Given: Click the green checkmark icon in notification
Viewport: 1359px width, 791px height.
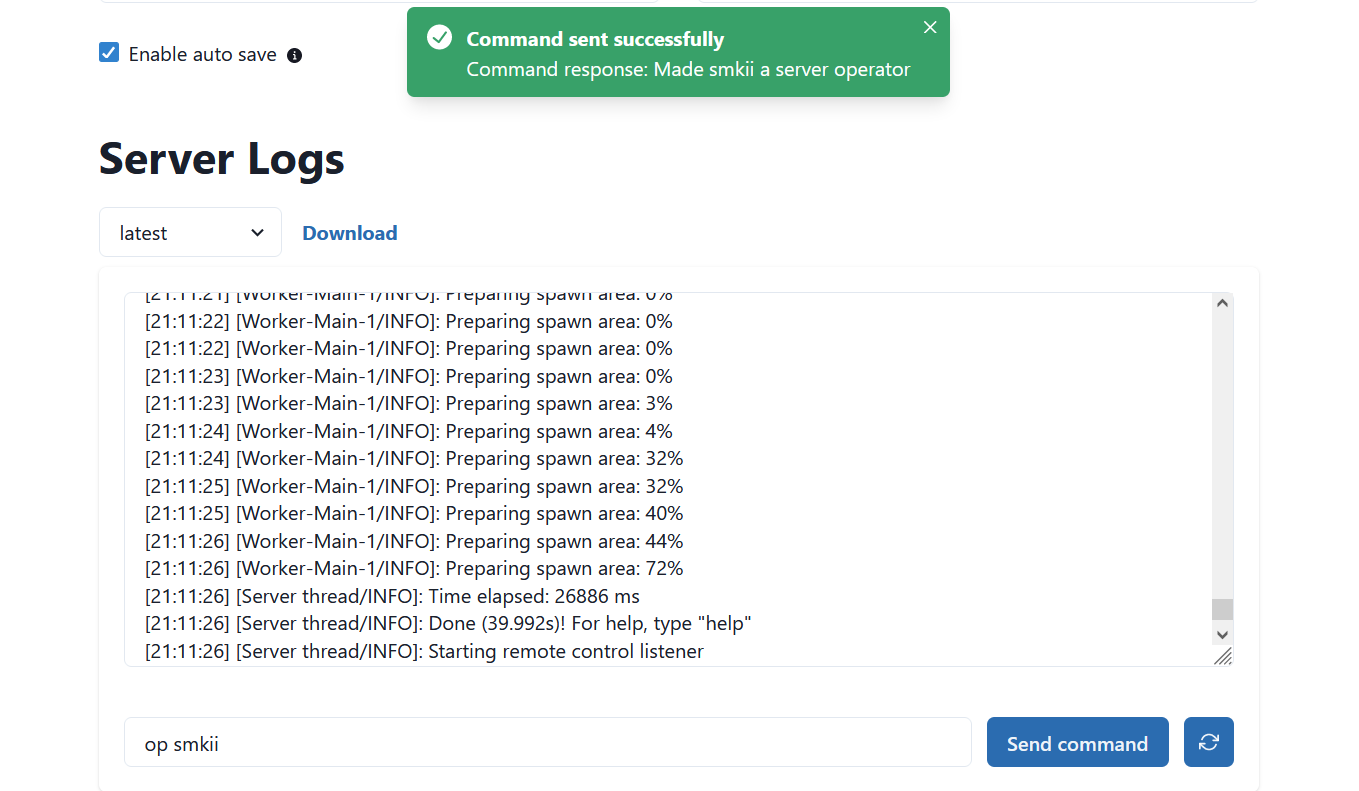Looking at the screenshot, I should (x=439, y=38).
